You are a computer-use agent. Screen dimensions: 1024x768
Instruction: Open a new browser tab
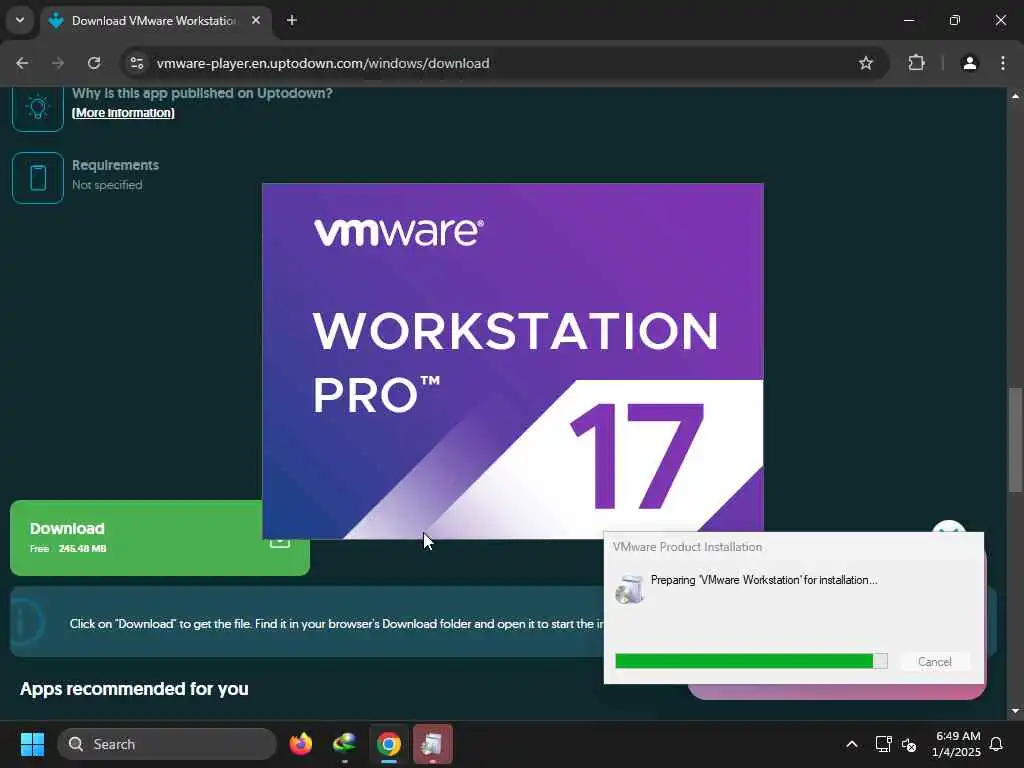[x=292, y=21]
